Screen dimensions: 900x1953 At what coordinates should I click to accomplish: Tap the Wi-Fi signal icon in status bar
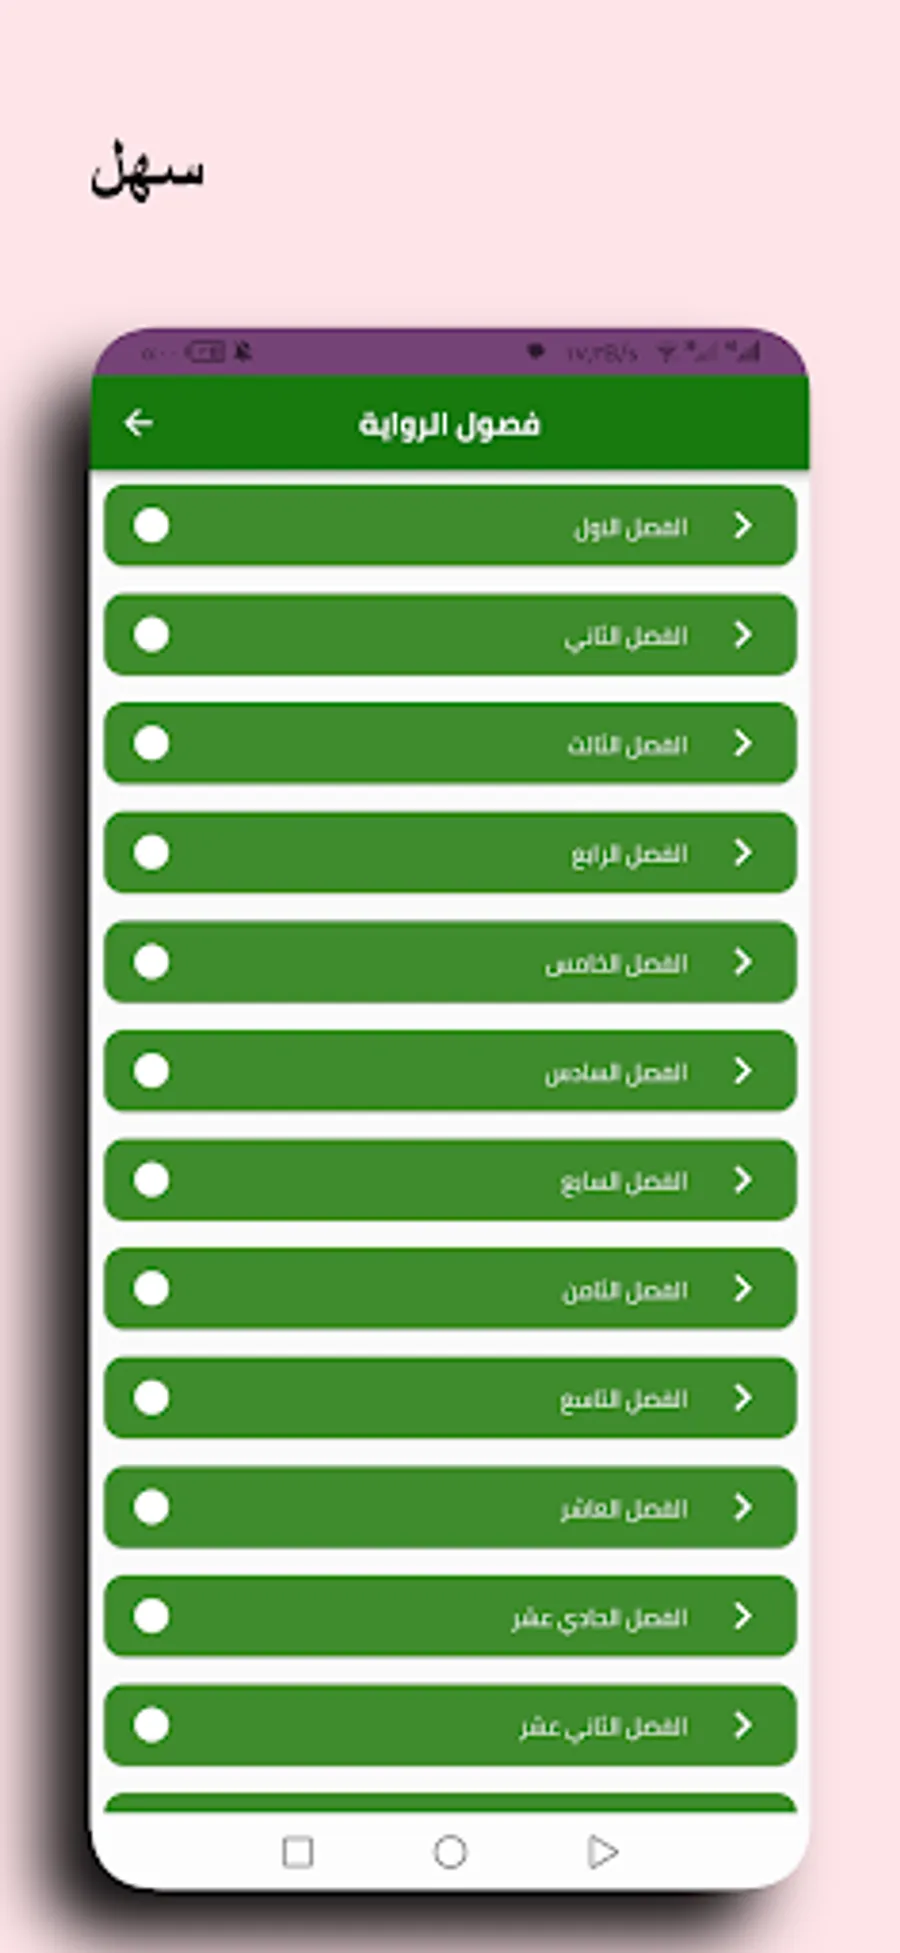point(665,352)
